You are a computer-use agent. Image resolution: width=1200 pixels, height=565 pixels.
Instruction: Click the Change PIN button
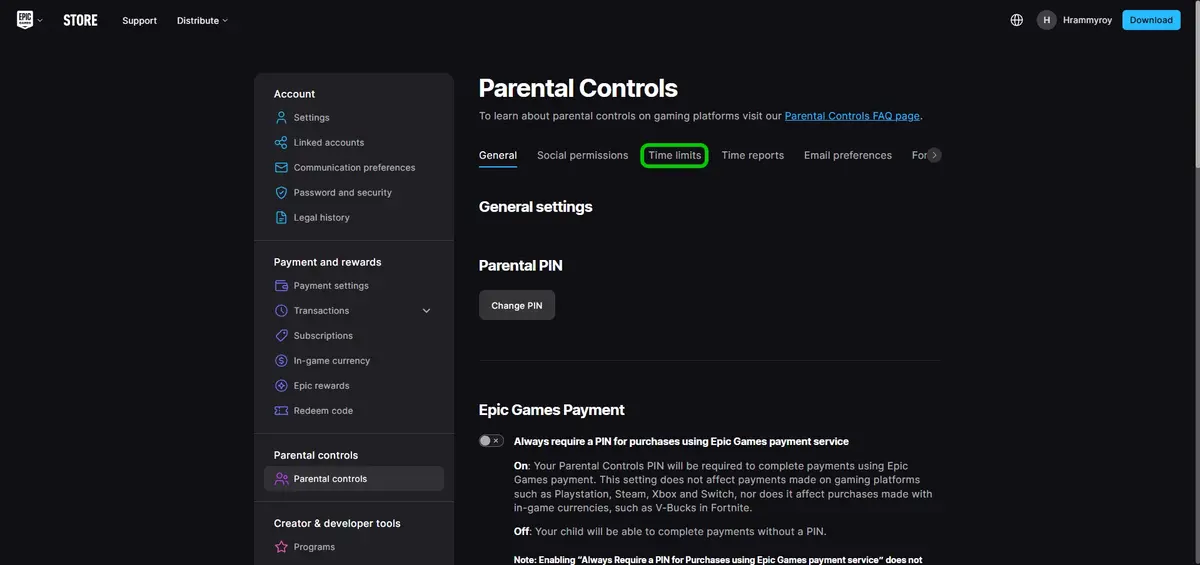click(x=517, y=306)
